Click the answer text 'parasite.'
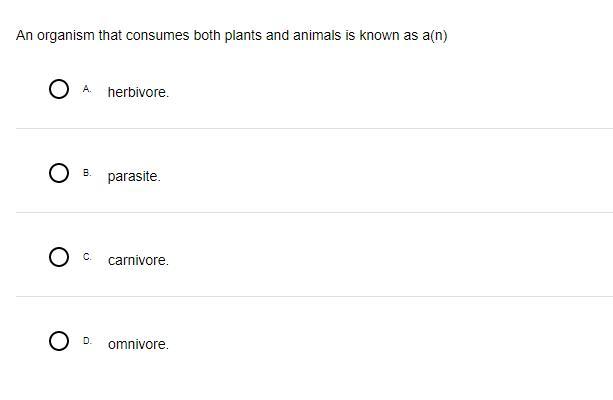The width and height of the screenshot is (613, 400). point(134,176)
